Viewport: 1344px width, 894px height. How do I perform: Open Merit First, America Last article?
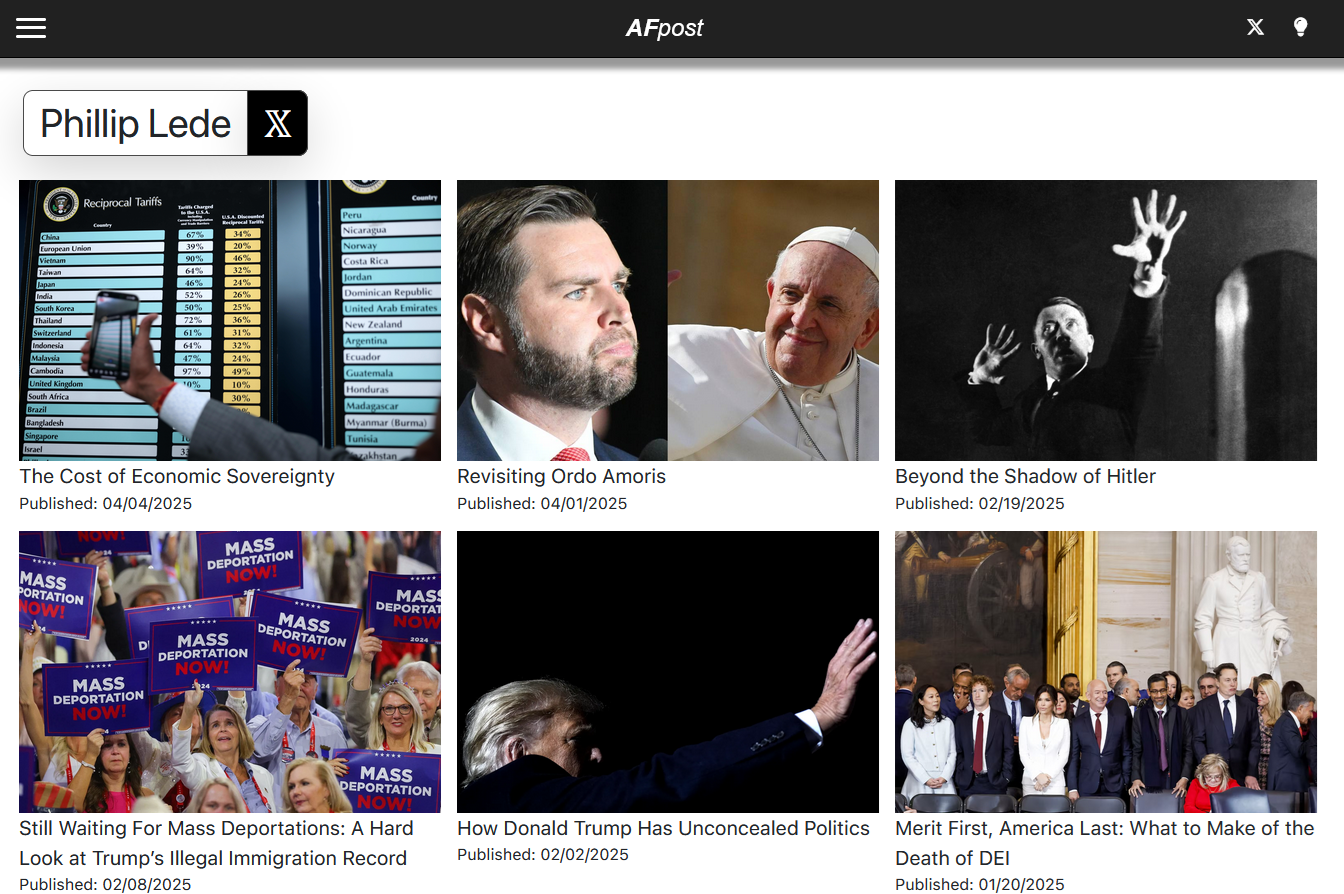1104,843
